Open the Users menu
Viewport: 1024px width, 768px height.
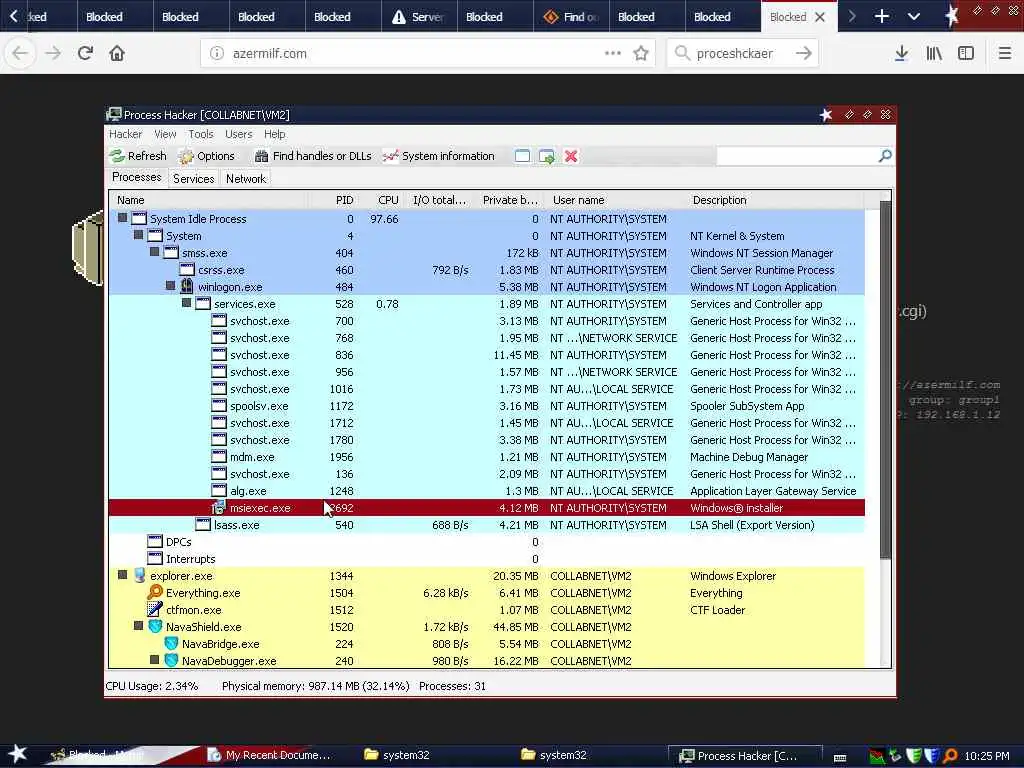point(238,134)
